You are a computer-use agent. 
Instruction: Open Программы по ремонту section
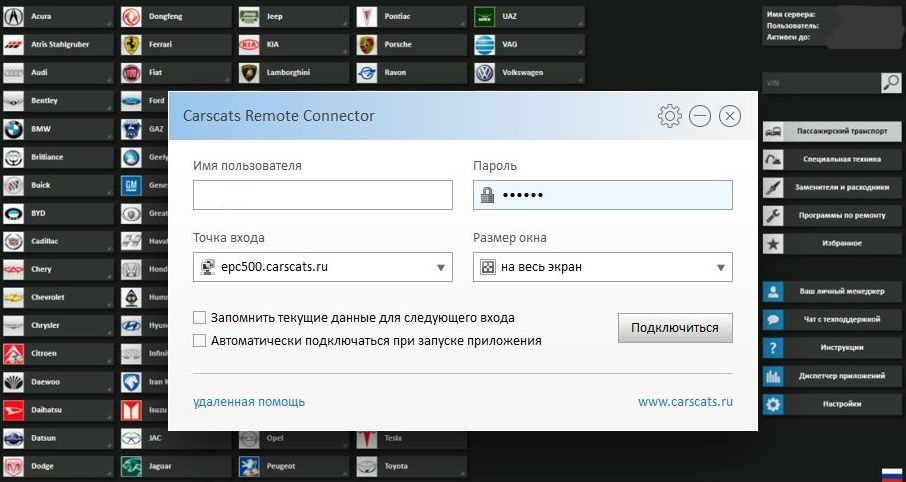coord(832,216)
